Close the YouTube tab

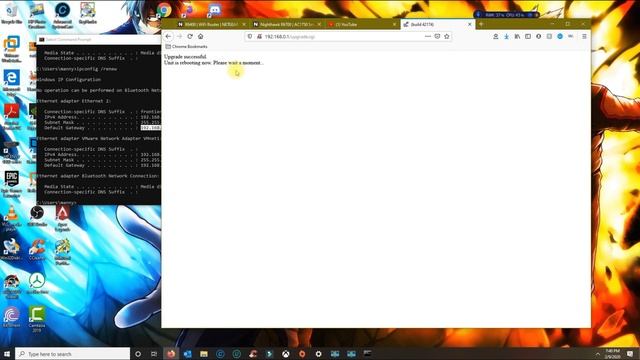tap(394, 24)
